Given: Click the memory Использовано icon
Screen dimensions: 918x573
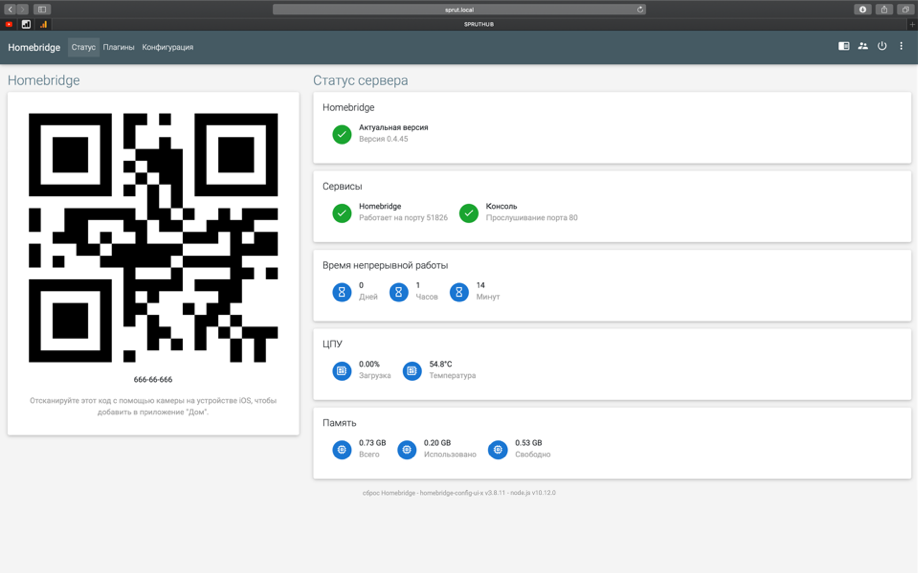Looking at the screenshot, I should (x=407, y=450).
